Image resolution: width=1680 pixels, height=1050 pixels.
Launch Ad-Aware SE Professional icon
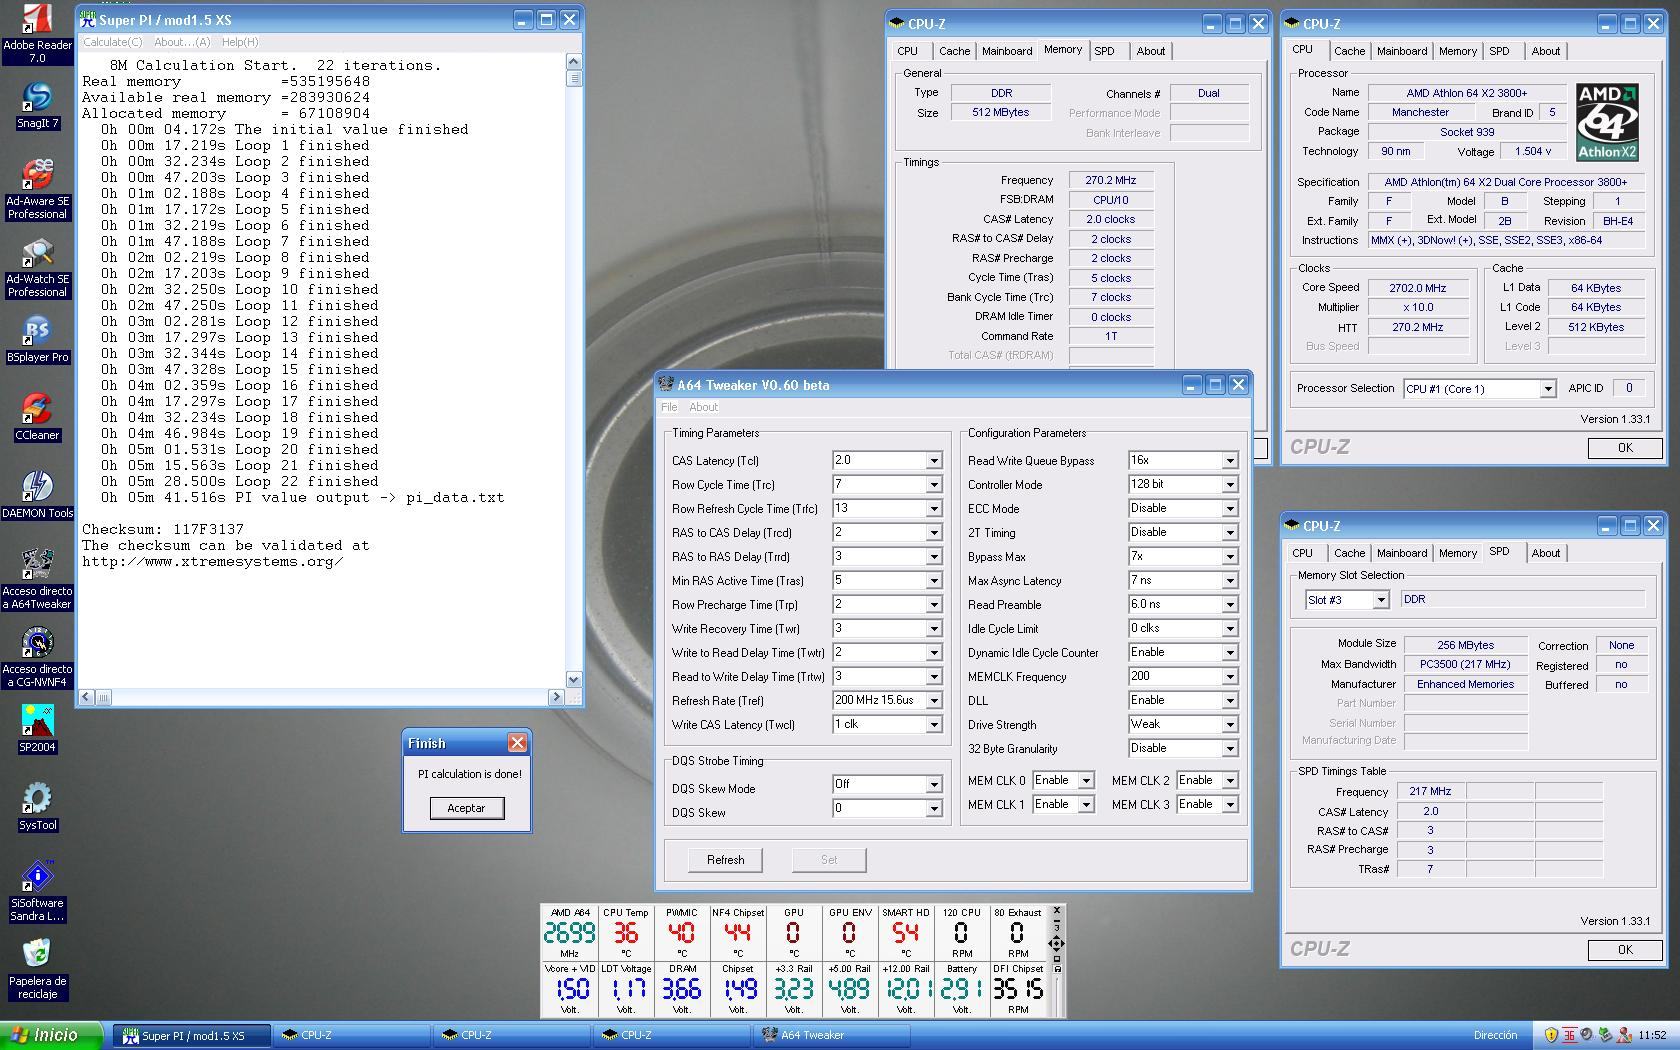[x=37, y=176]
